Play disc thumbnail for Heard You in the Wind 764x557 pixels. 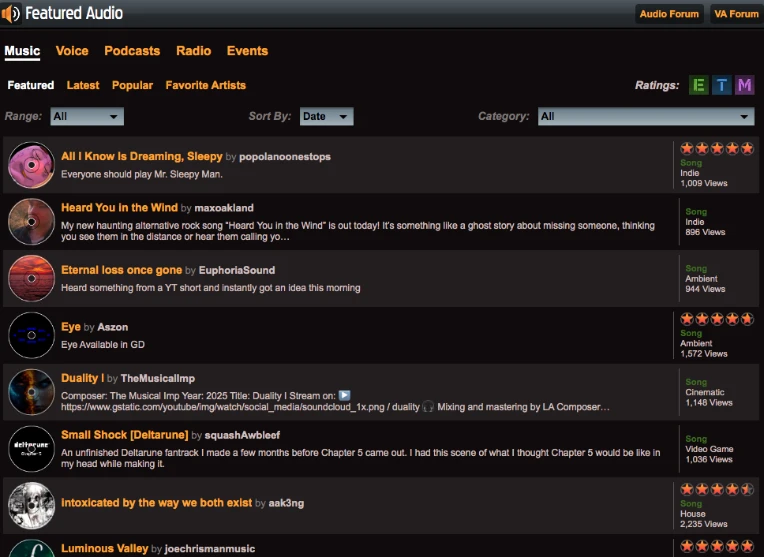click(31, 222)
